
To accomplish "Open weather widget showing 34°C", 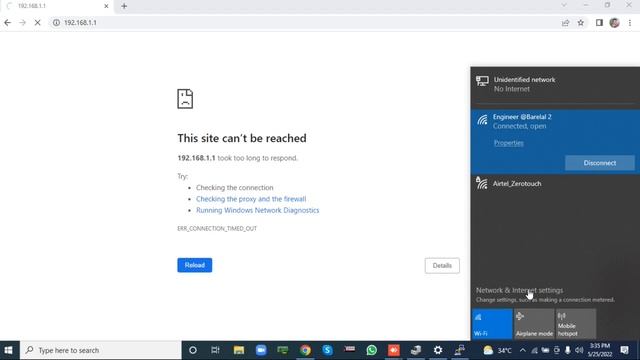I will [498, 350].
